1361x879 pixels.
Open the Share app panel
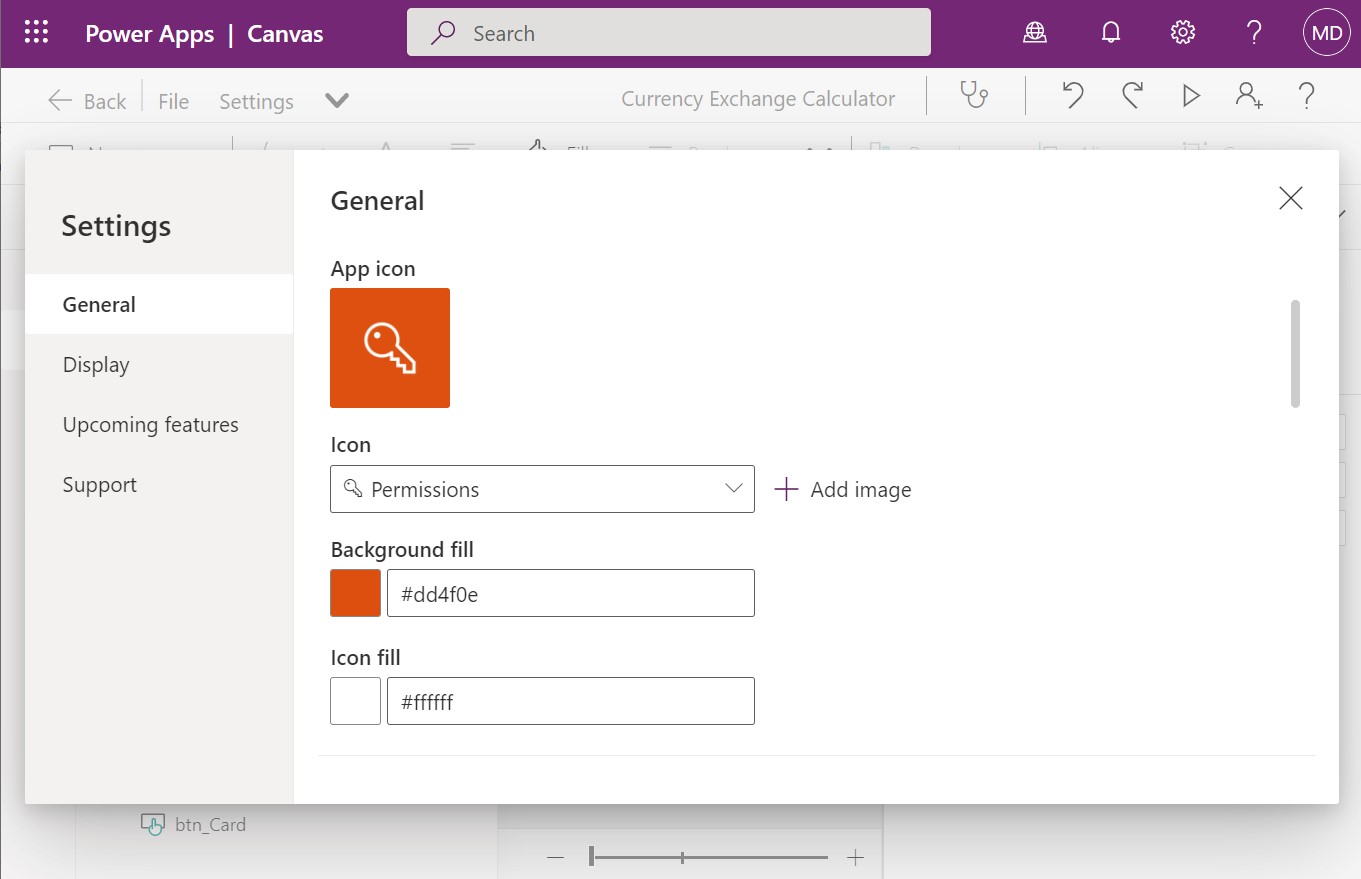(x=1248, y=96)
